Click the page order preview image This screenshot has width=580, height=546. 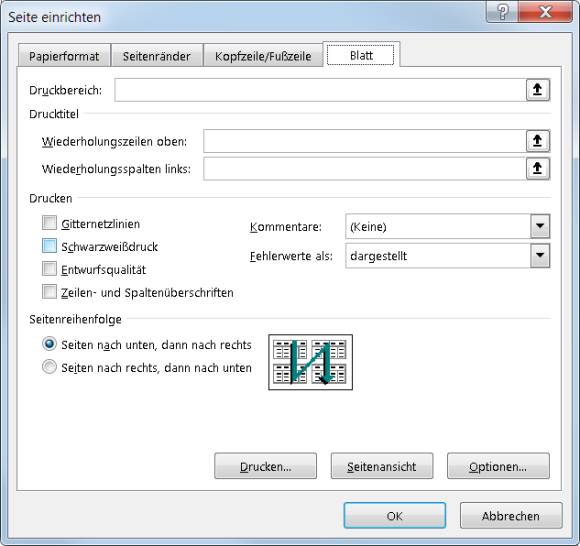click(x=310, y=362)
